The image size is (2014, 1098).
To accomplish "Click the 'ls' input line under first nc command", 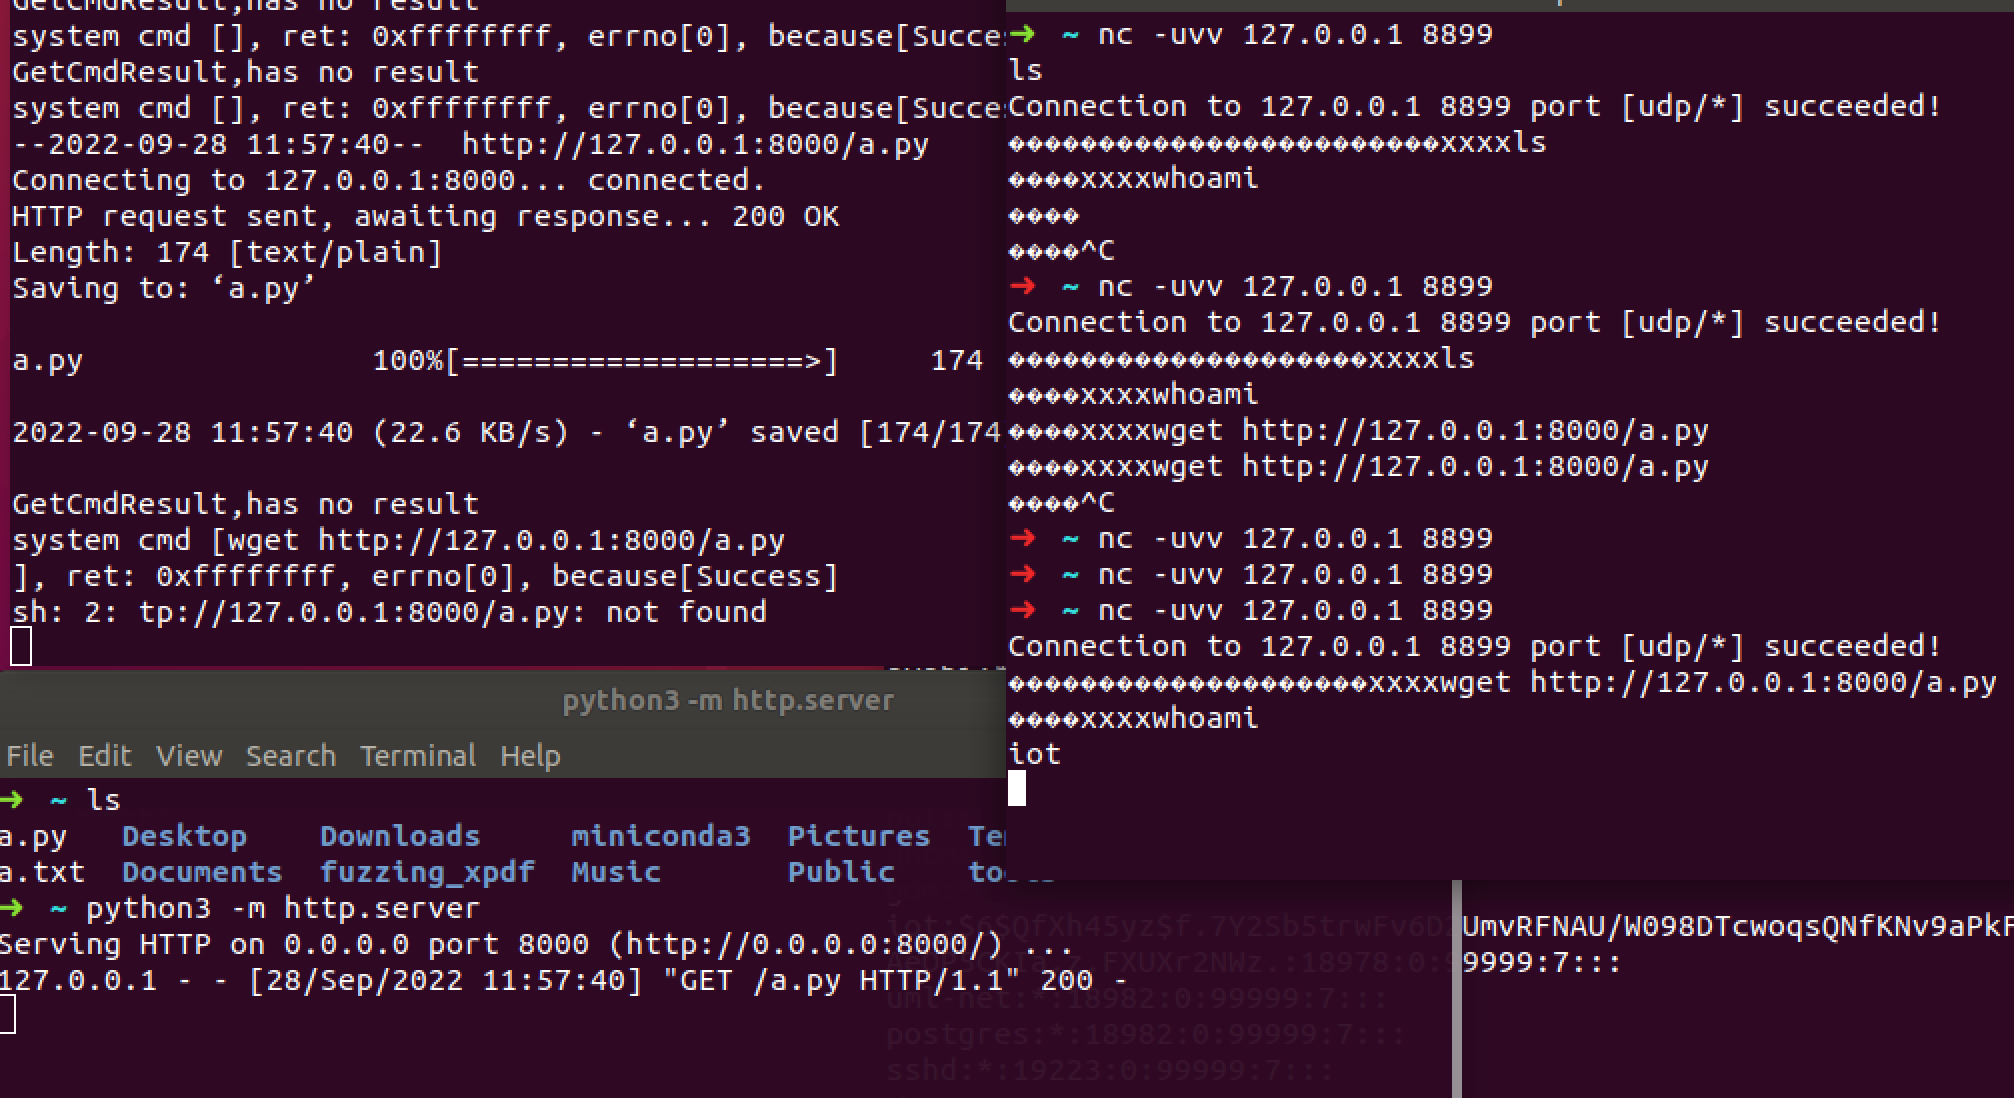I will point(1026,70).
